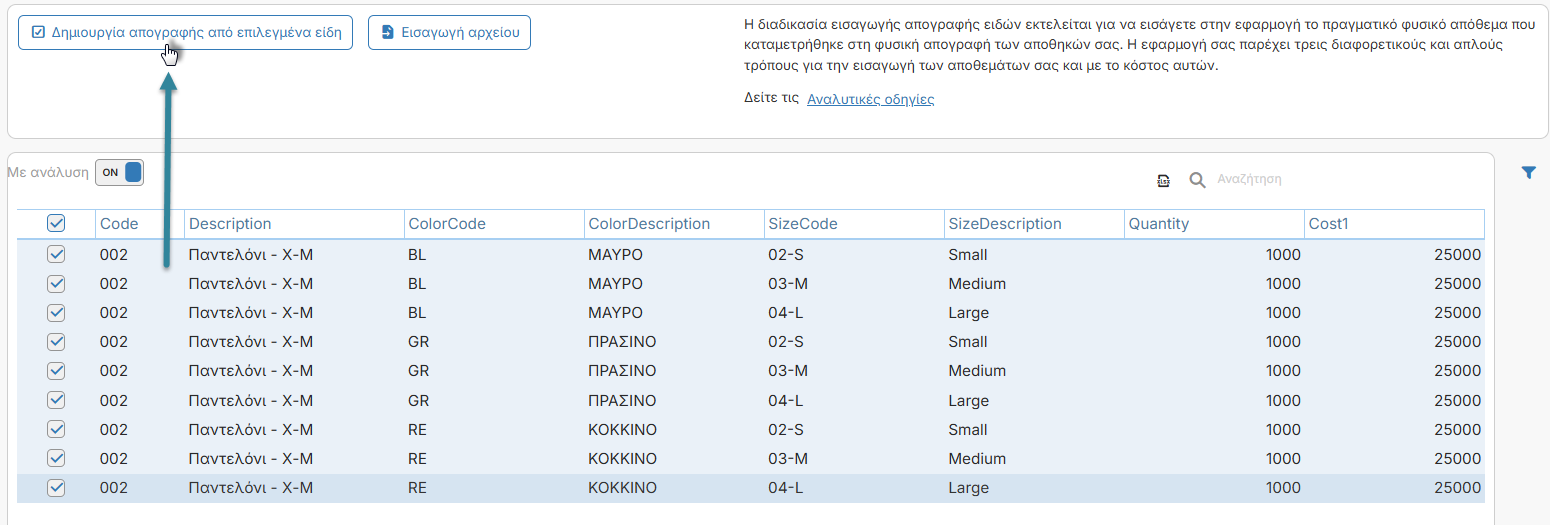Viewport: 1550px width, 525px height.
Task: Open the Αναλυτικές οδηγίες link
Action: [870, 99]
